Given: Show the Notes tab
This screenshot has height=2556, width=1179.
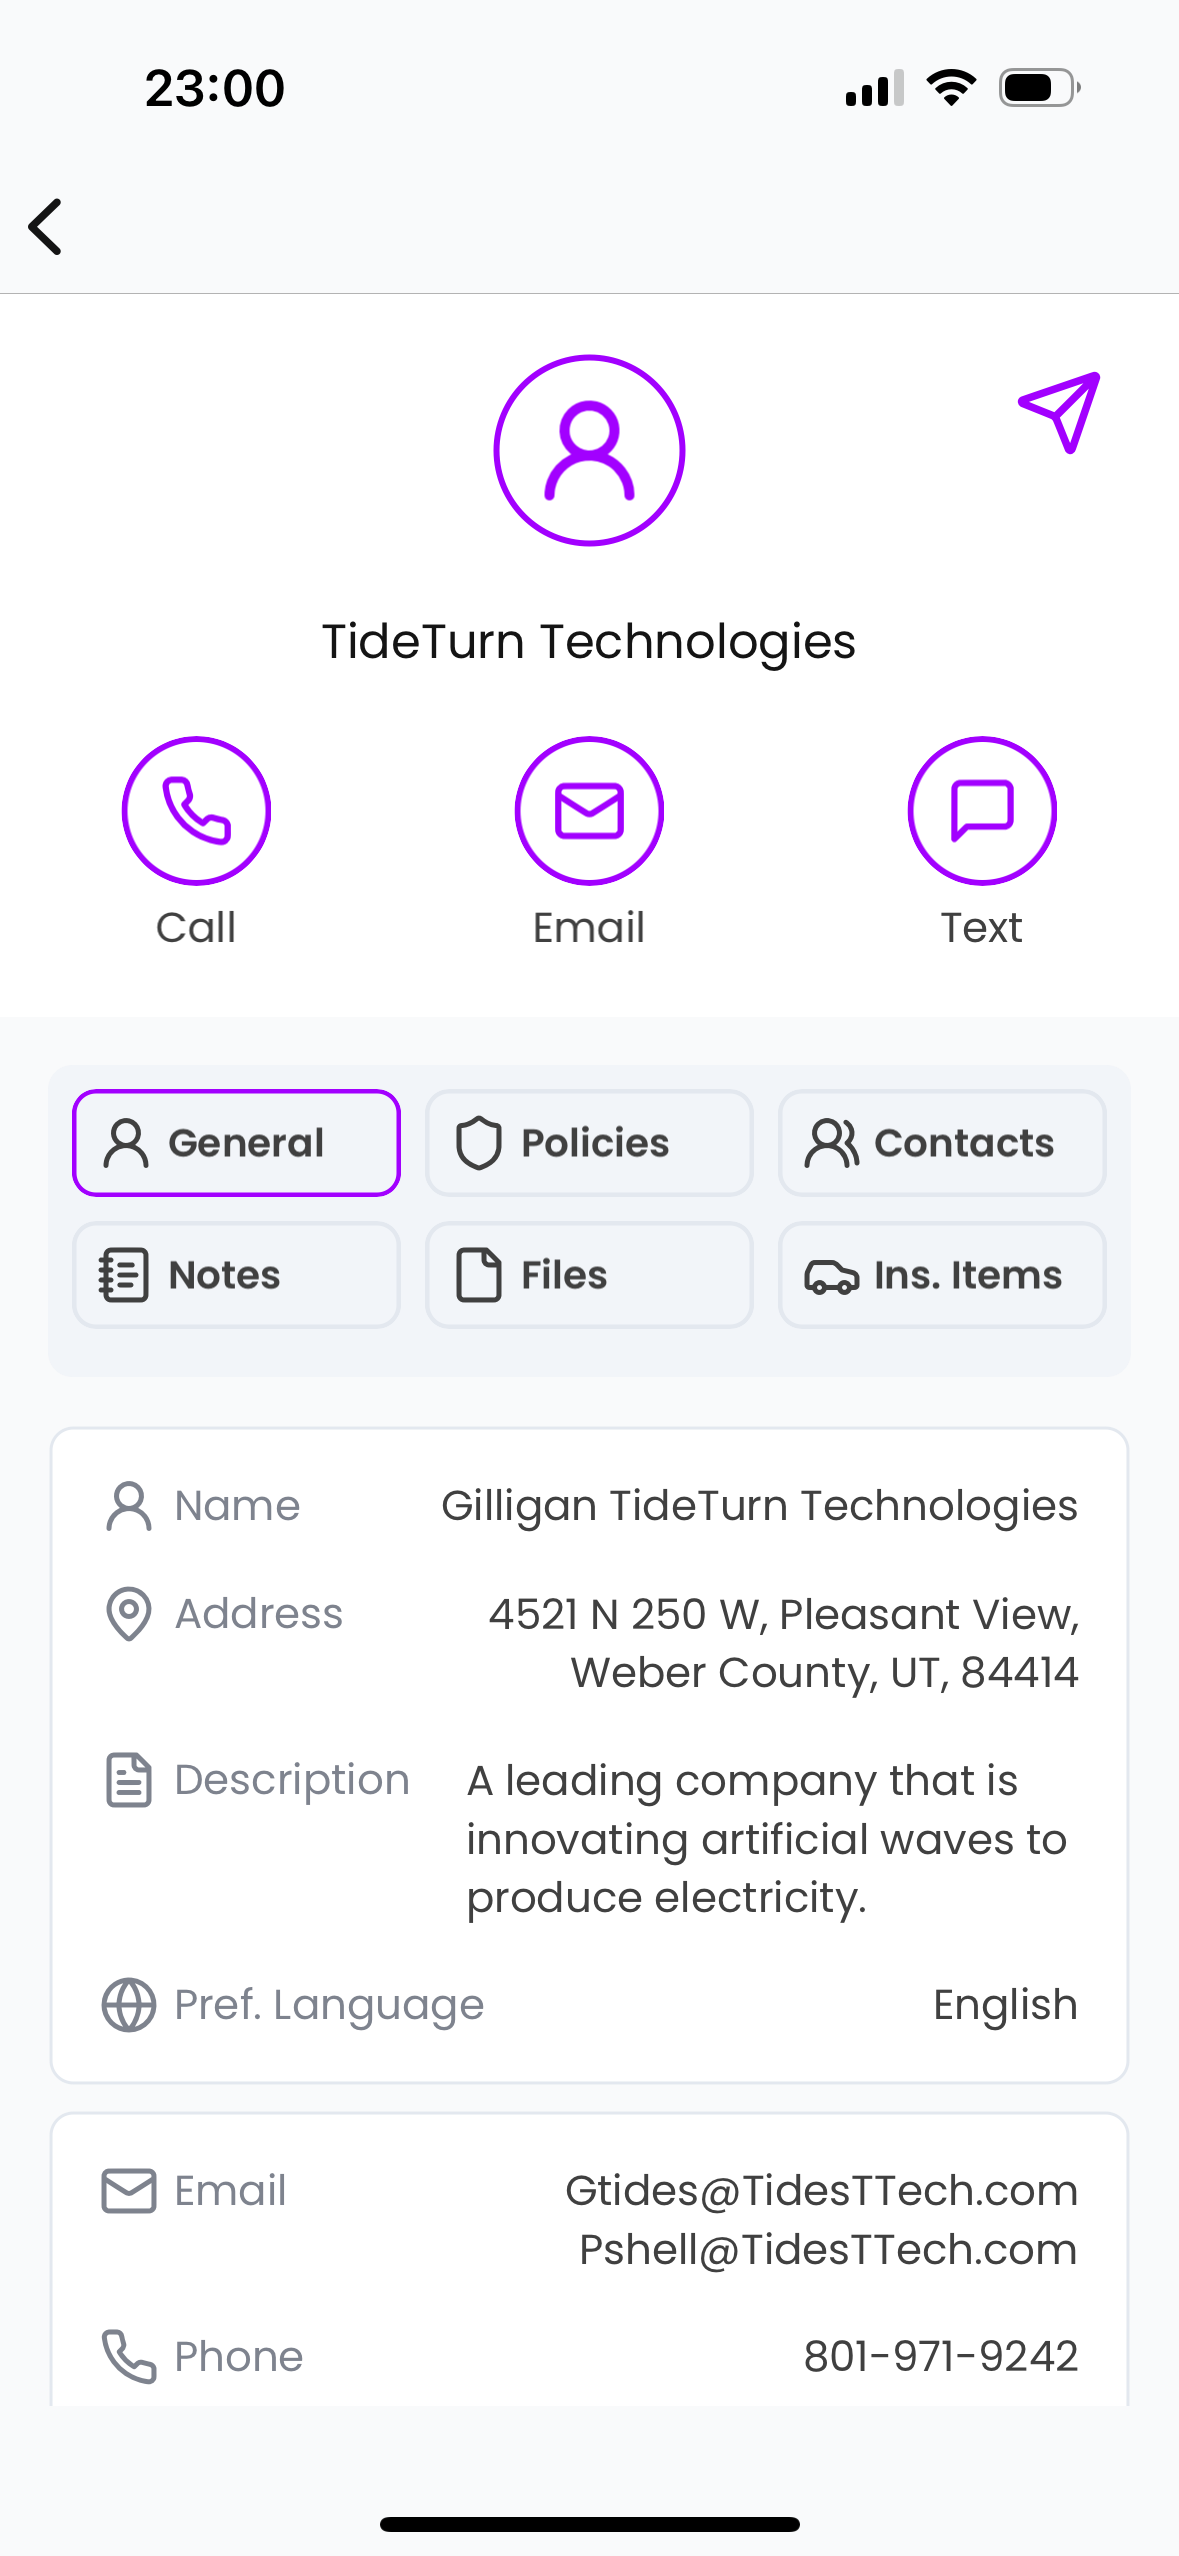Looking at the screenshot, I should tap(236, 1275).
